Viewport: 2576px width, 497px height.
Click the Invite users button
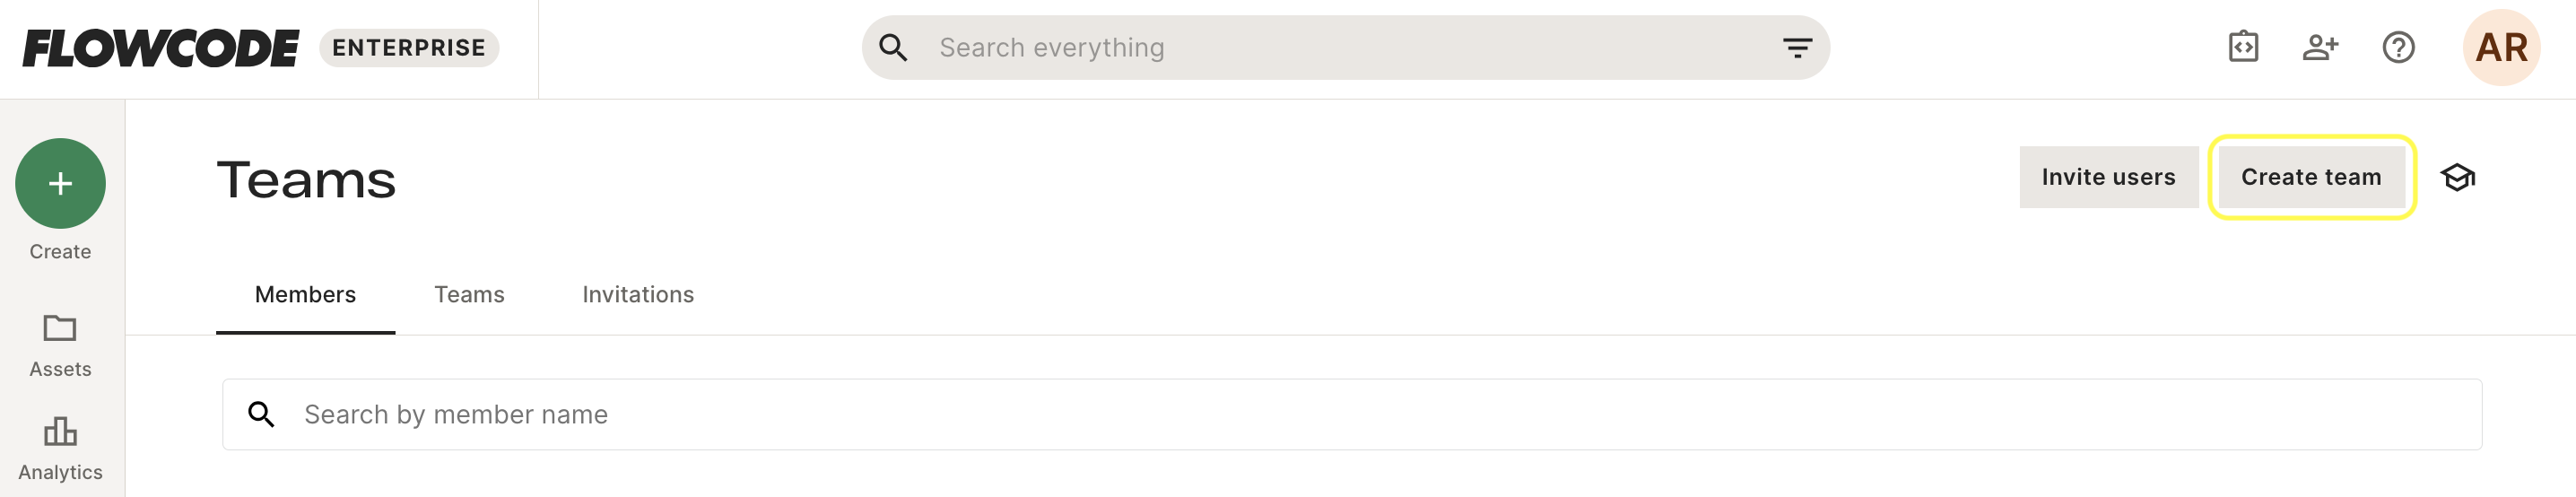coord(2108,177)
